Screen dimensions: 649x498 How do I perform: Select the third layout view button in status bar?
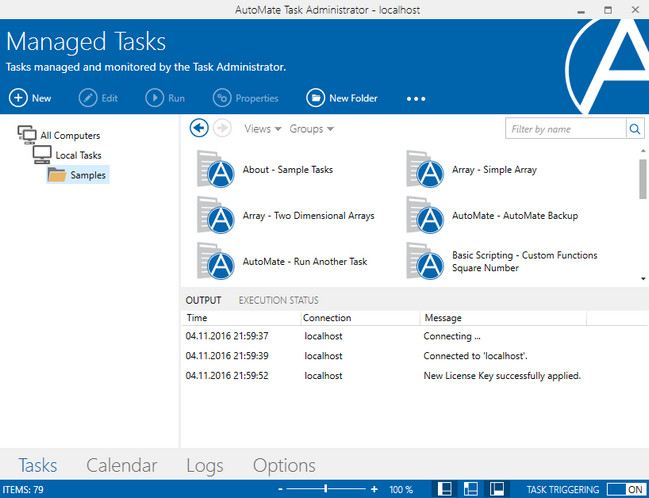[x=495, y=489]
